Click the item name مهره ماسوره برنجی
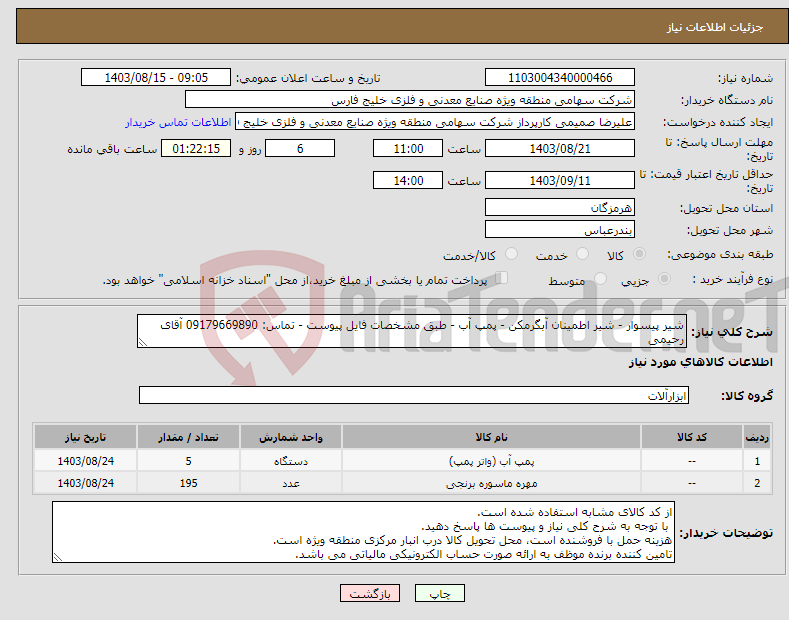 click(491, 483)
